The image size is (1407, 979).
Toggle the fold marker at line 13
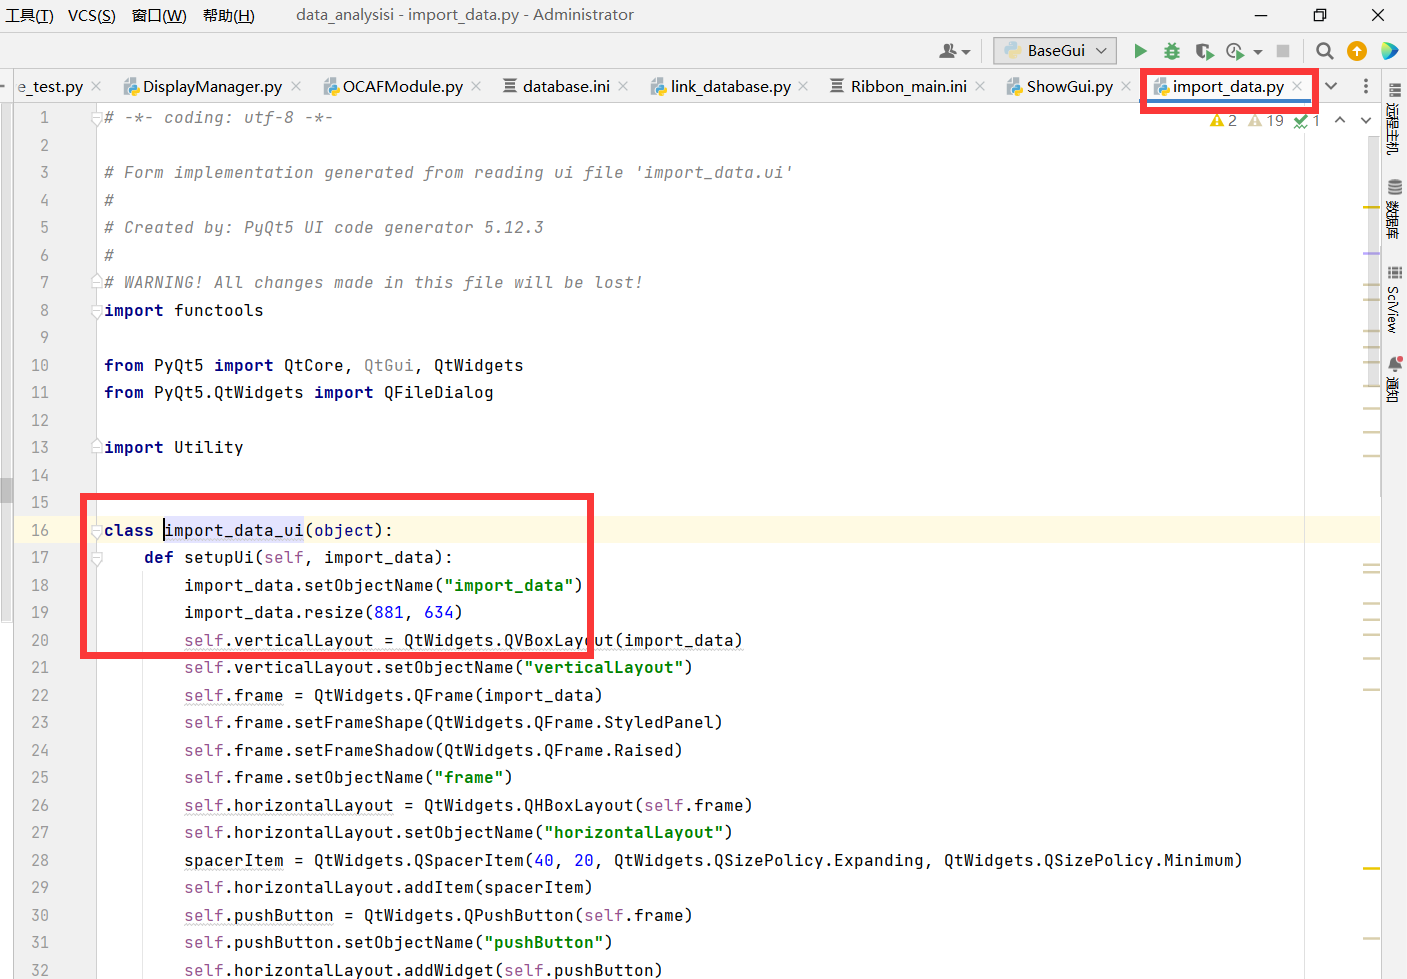click(96, 446)
